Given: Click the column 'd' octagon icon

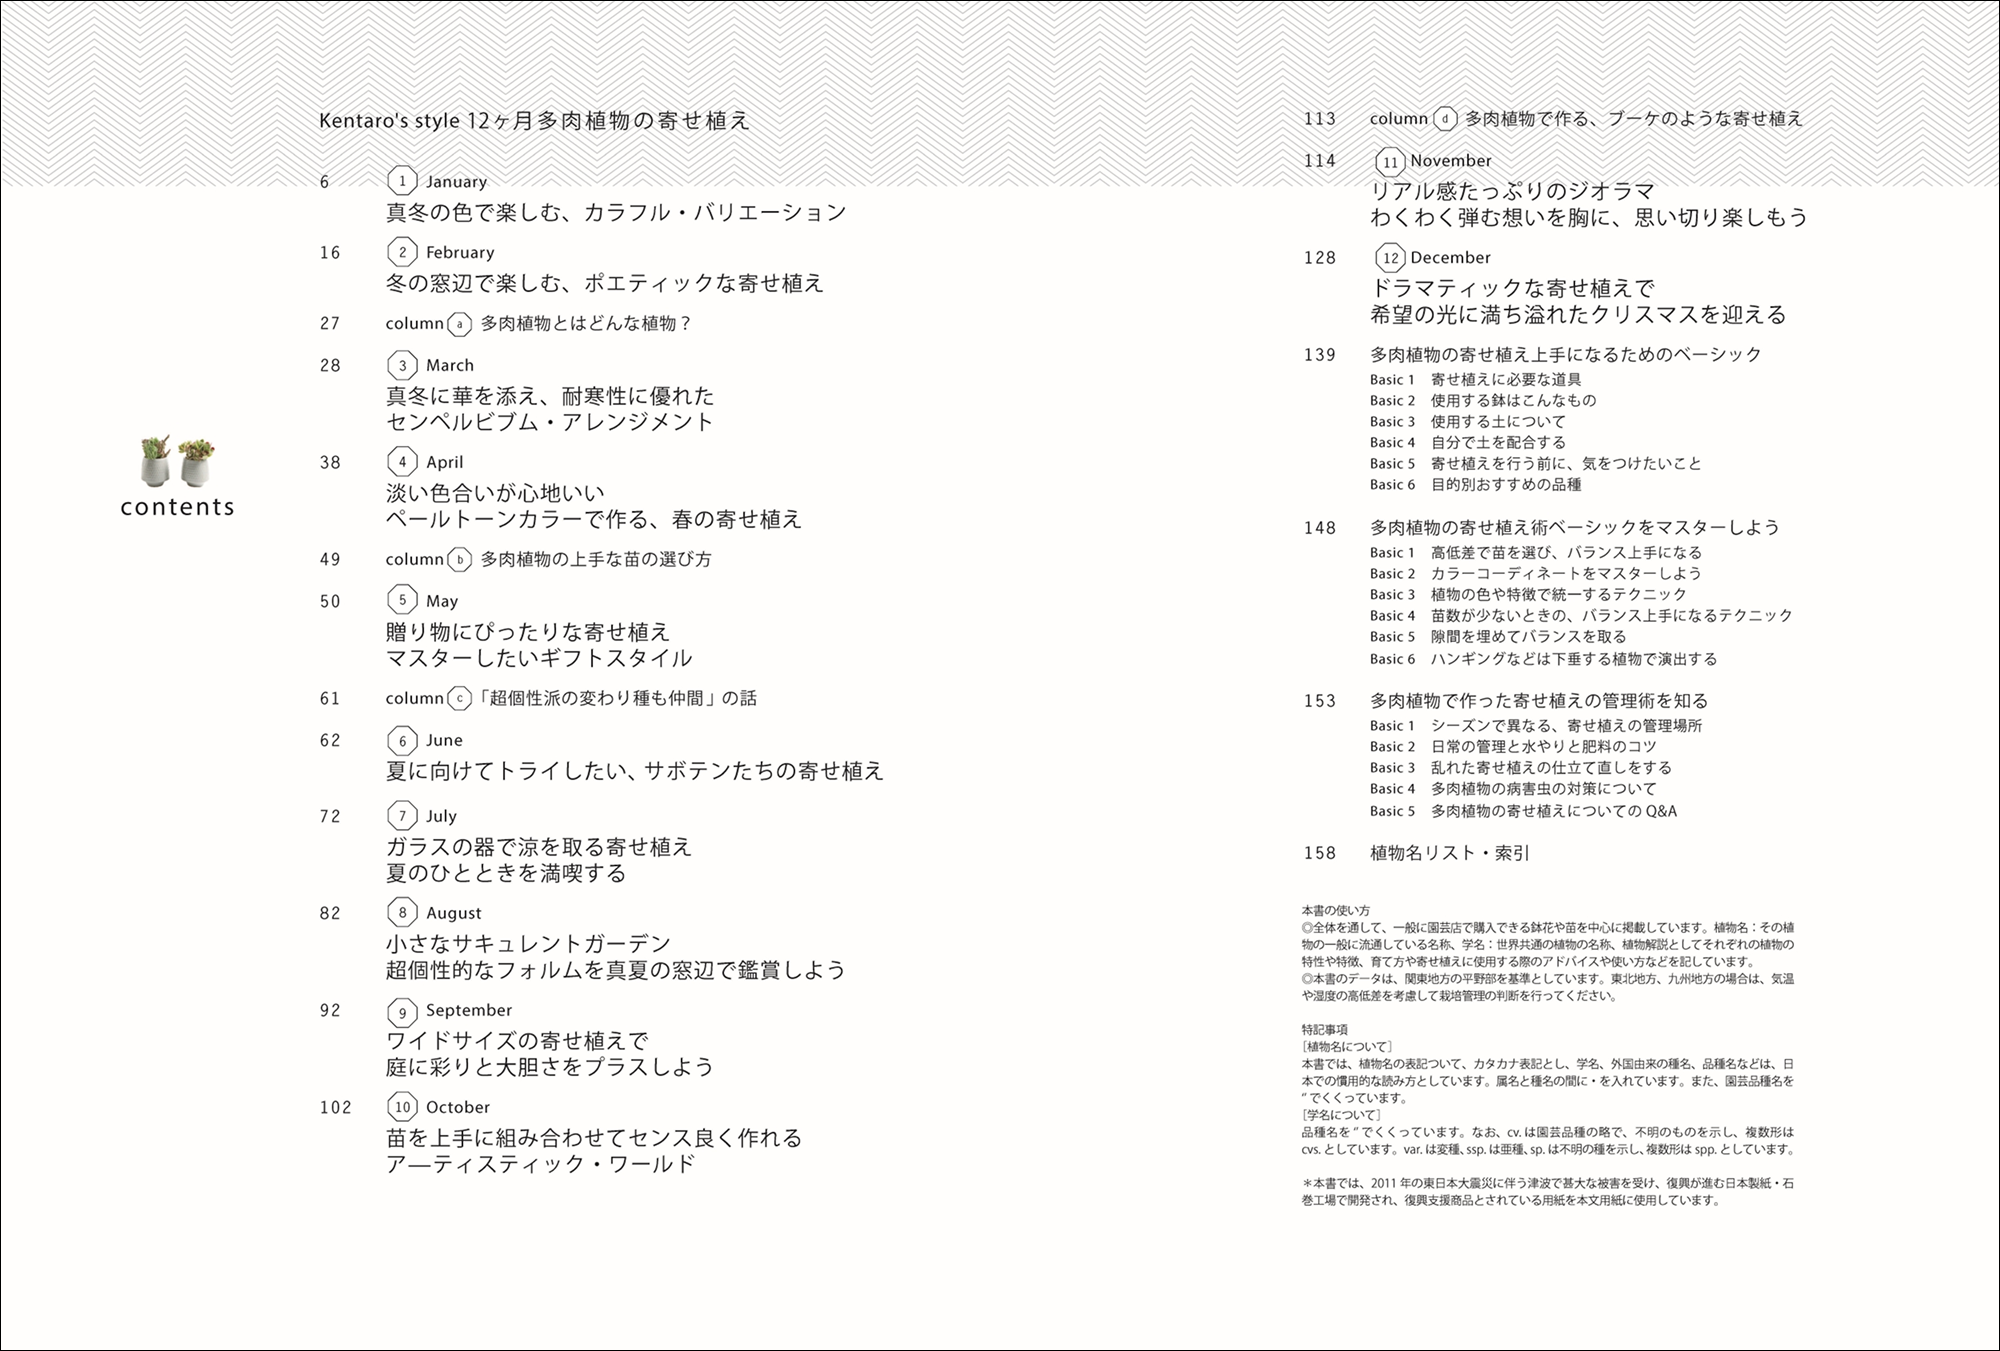Looking at the screenshot, I should click(x=1445, y=119).
